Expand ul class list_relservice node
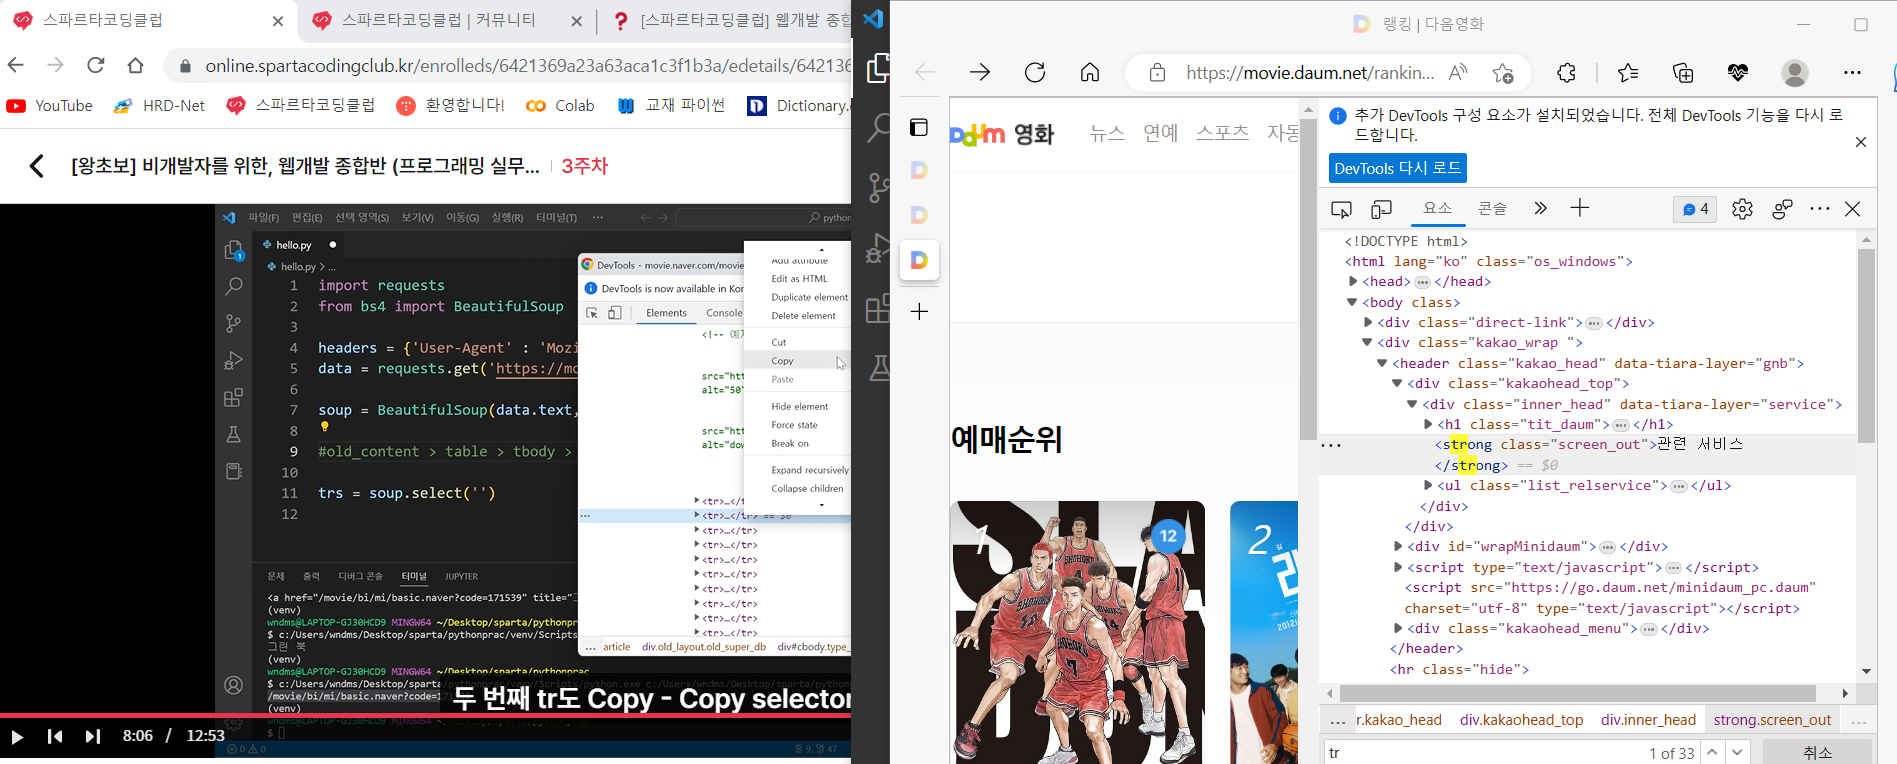The width and height of the screenshot is (1897, 764). (x=1428, y=485)
